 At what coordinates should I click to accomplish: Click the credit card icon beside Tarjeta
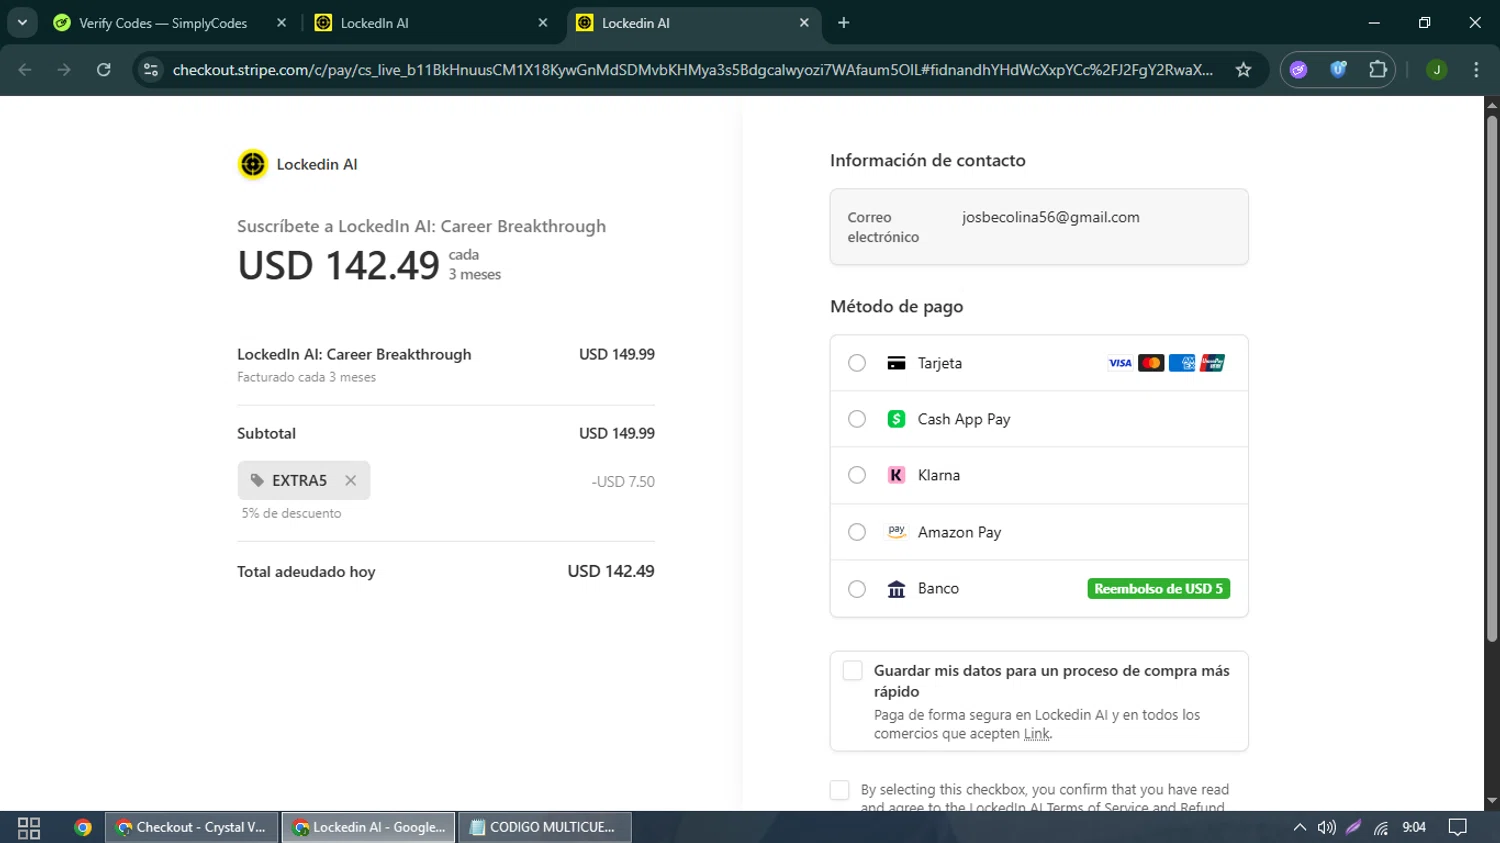[x=896, y=363]
